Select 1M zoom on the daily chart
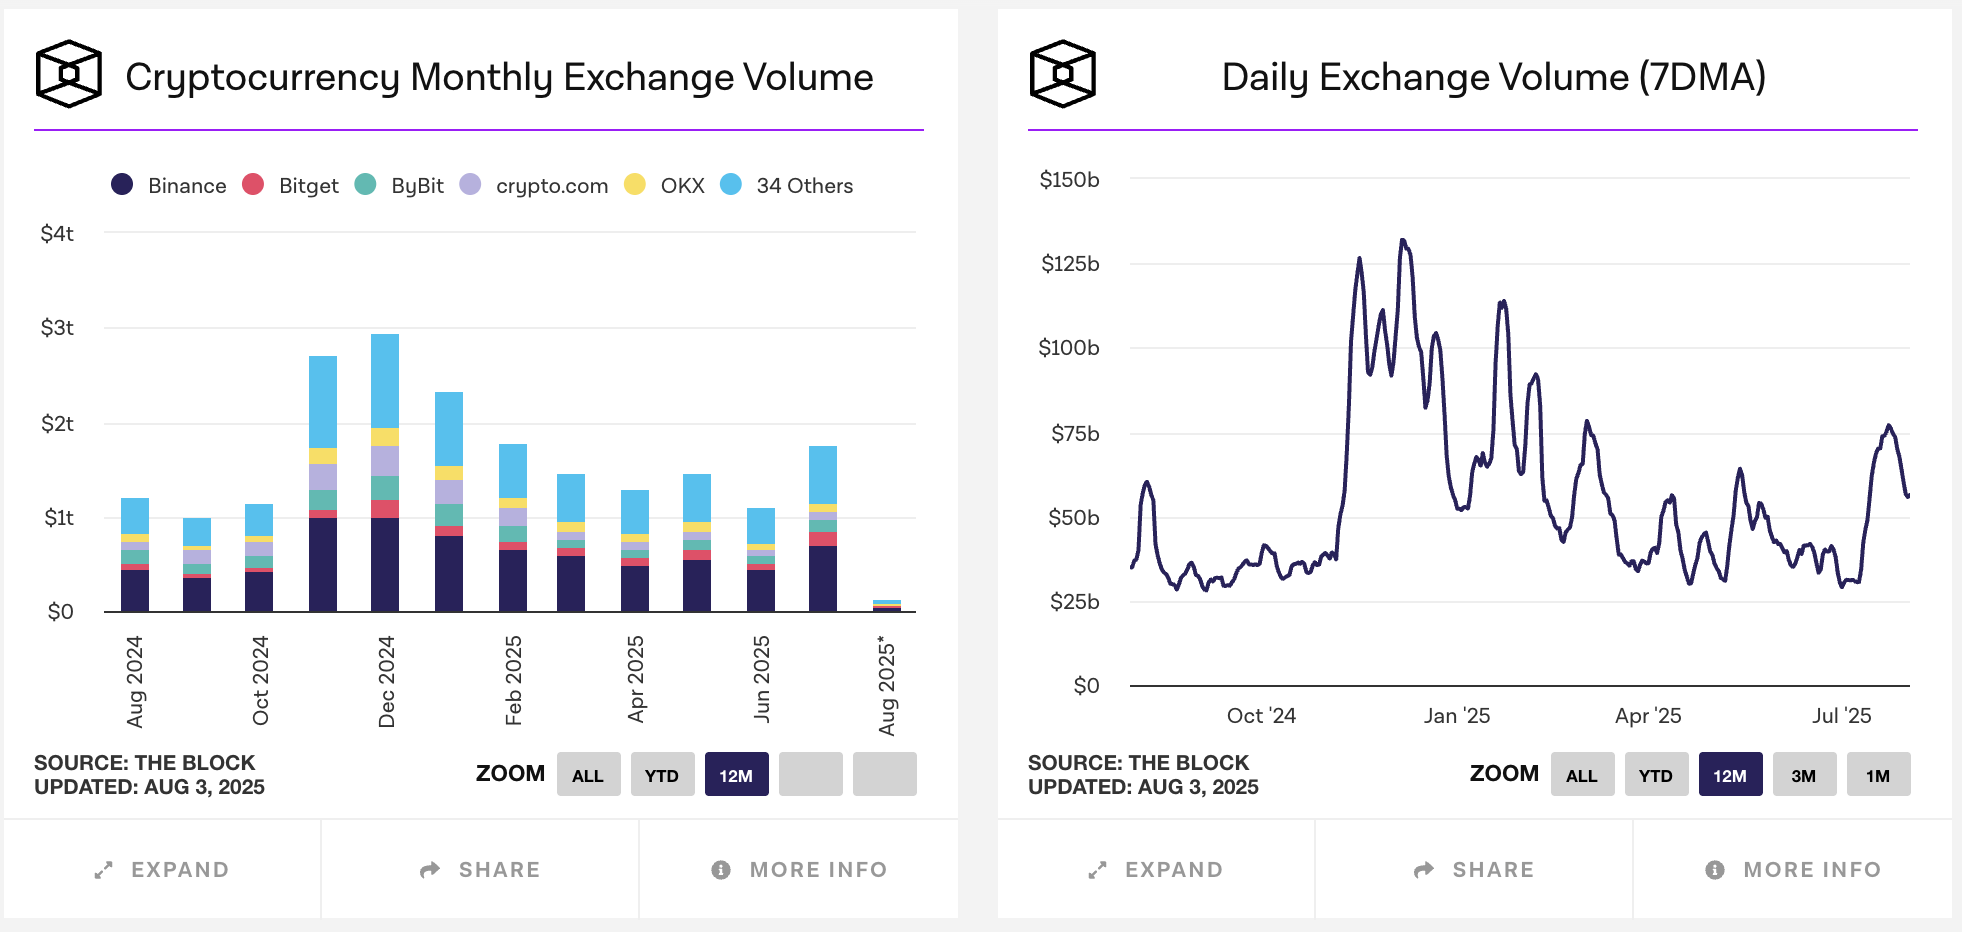 1878,775
